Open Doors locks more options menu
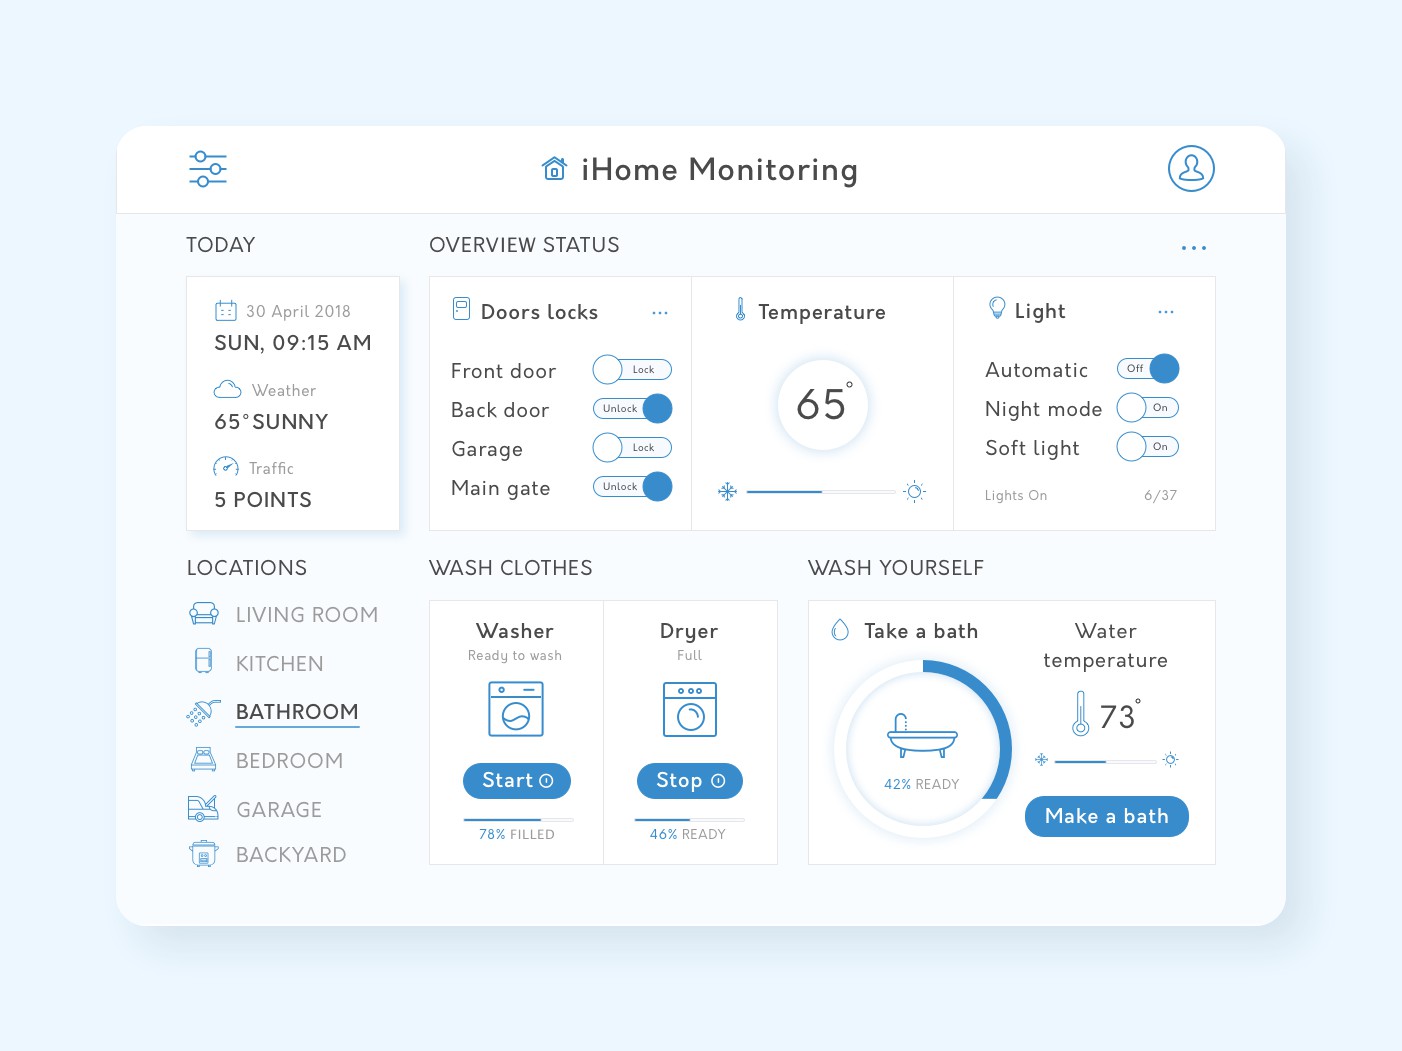Viewport: 1402px width, 1051px height. tap(660, 313)
